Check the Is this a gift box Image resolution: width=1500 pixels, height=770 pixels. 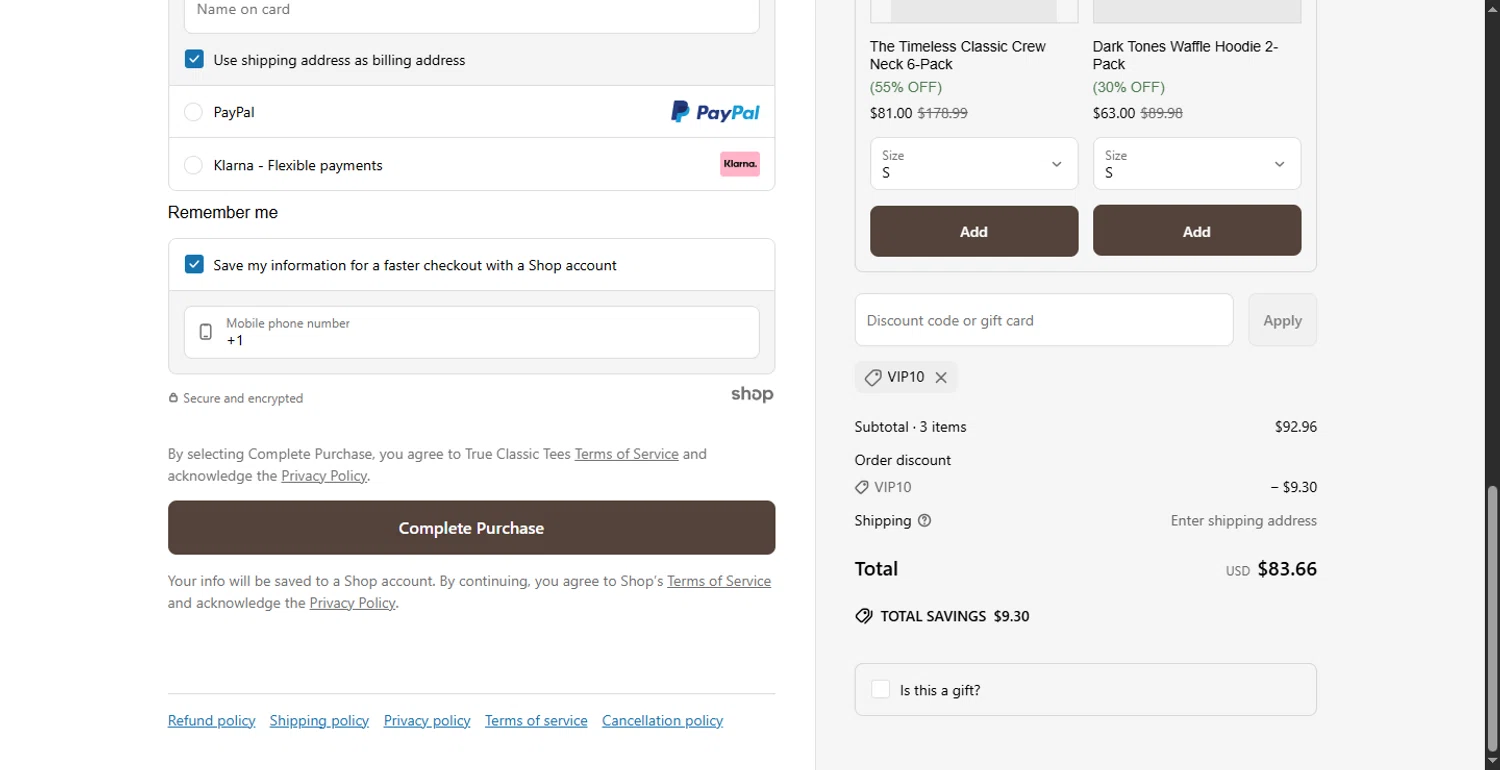pos(881,690)
